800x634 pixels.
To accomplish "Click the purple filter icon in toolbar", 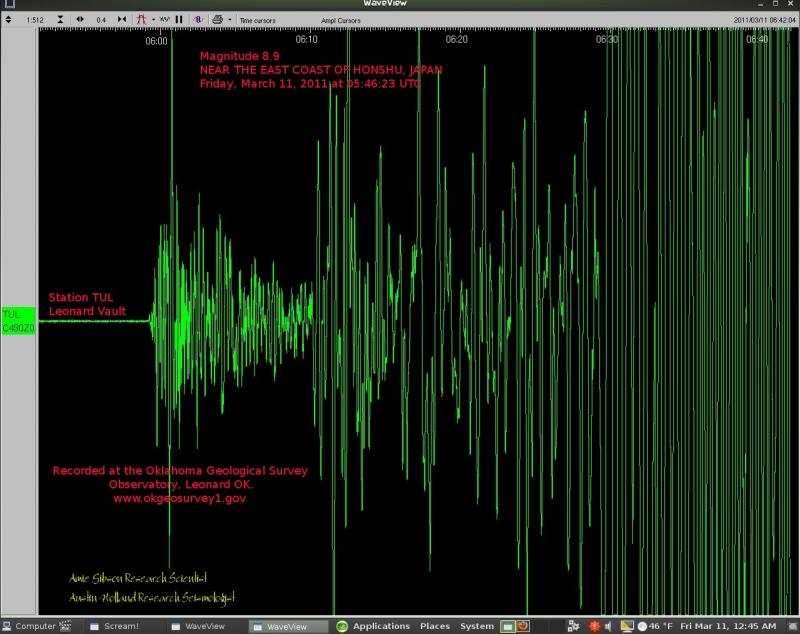I will tap(196, 19).
